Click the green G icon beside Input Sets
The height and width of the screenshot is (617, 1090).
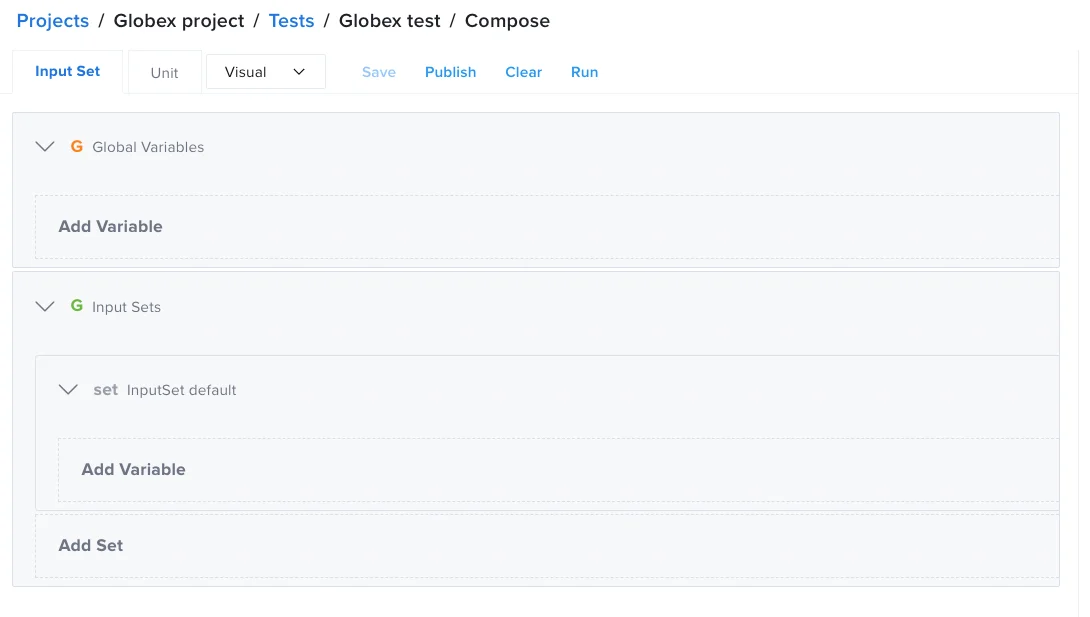pos(76,306)
